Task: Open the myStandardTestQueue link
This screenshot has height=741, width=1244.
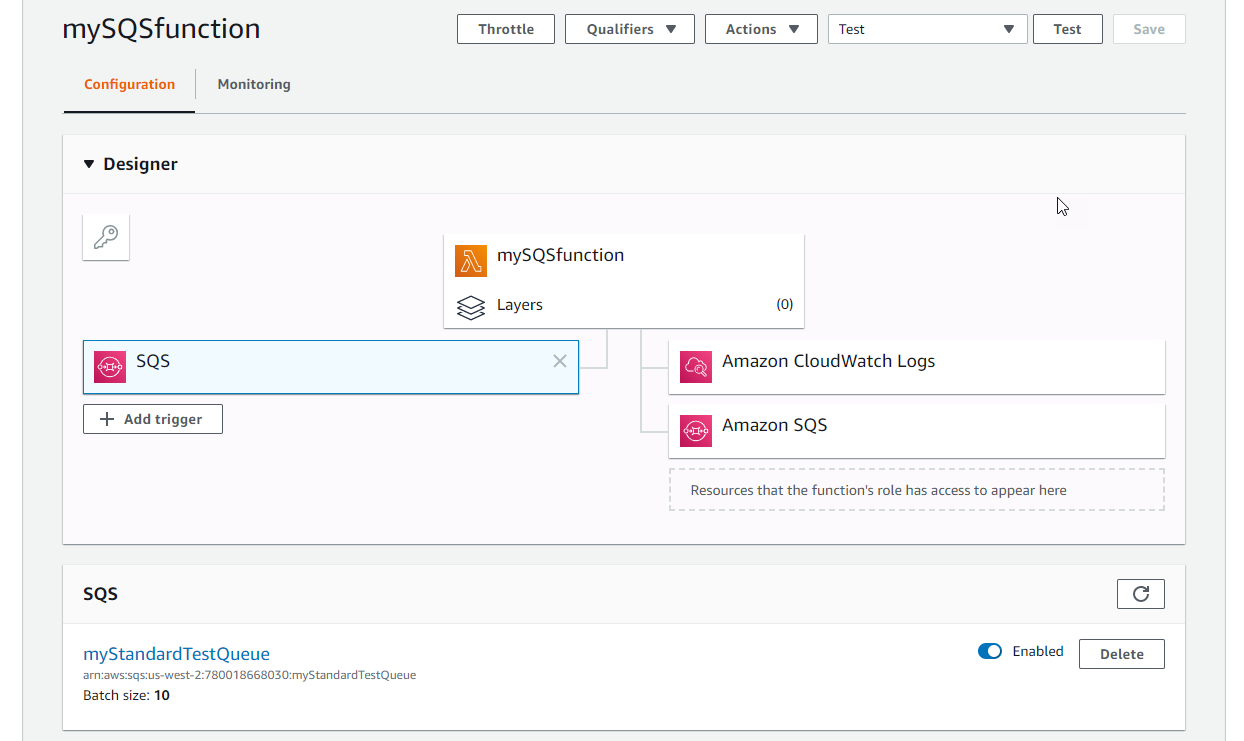Action: tap(176, 654)
